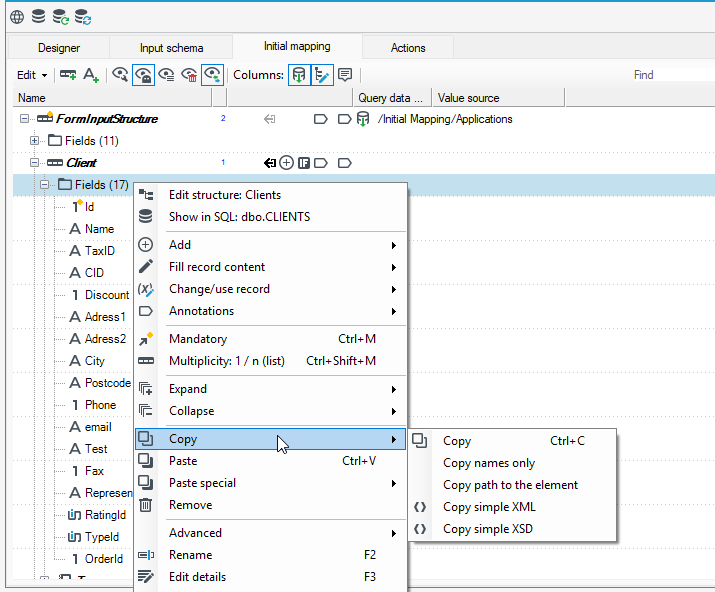The height and width of the screenshot is (592, 715).
Task: Click the grey arrow icon in FormInputStructure row
Action: coord(269,119)
